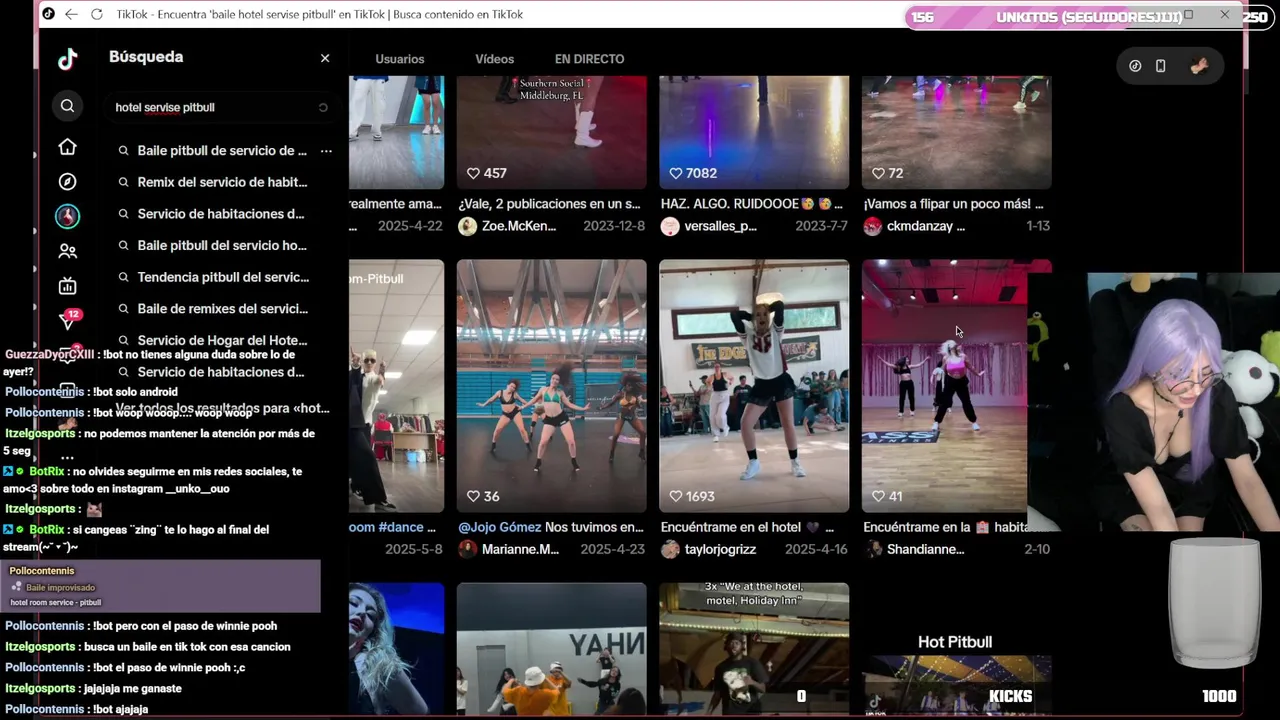Select suggestion 'Baile de remixes del servici...'
Image resolution: width=1280 pixels, height=720 pixels.
(223, 309)
